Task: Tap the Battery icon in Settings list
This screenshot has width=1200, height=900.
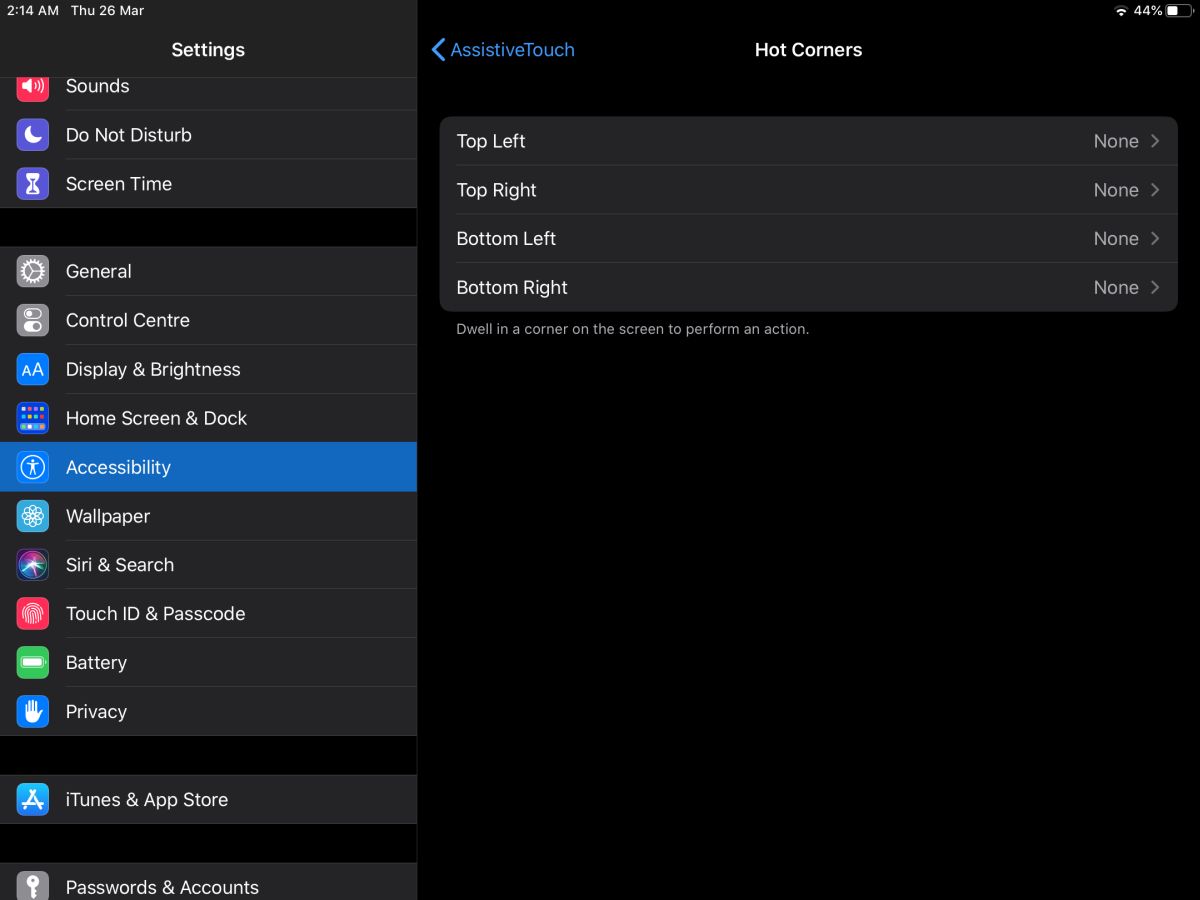Action: click(33, 663)
